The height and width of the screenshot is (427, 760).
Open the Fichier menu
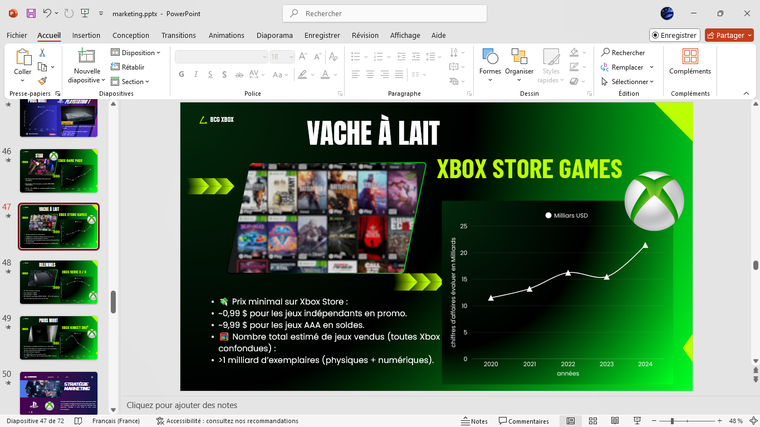point(16,35)
